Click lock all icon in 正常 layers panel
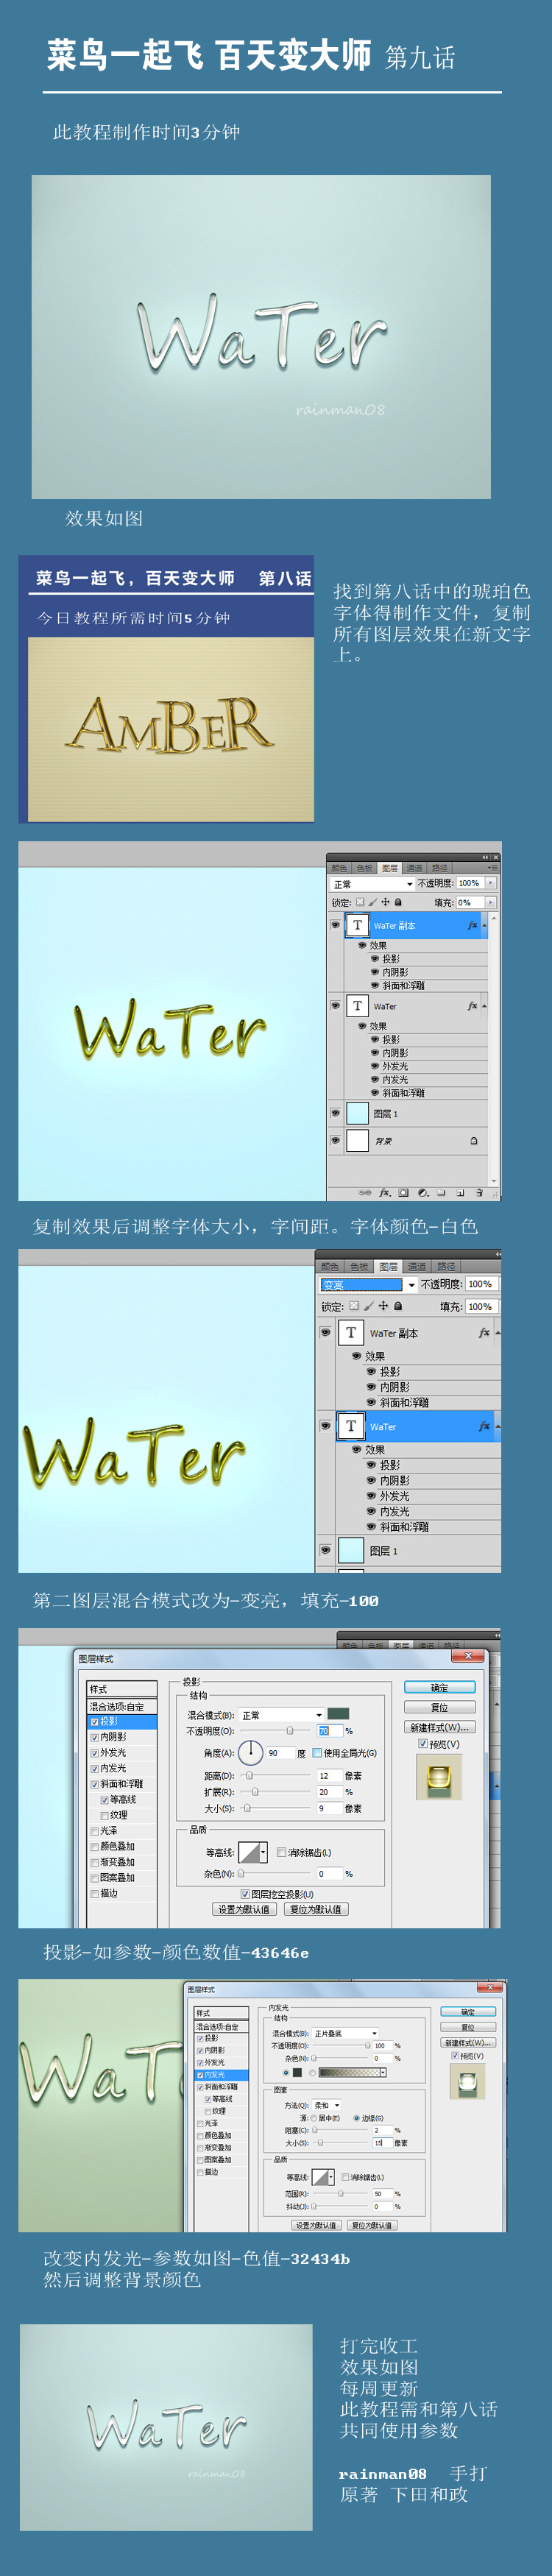This screenshot has height=2576, width=552. [398, 902]
